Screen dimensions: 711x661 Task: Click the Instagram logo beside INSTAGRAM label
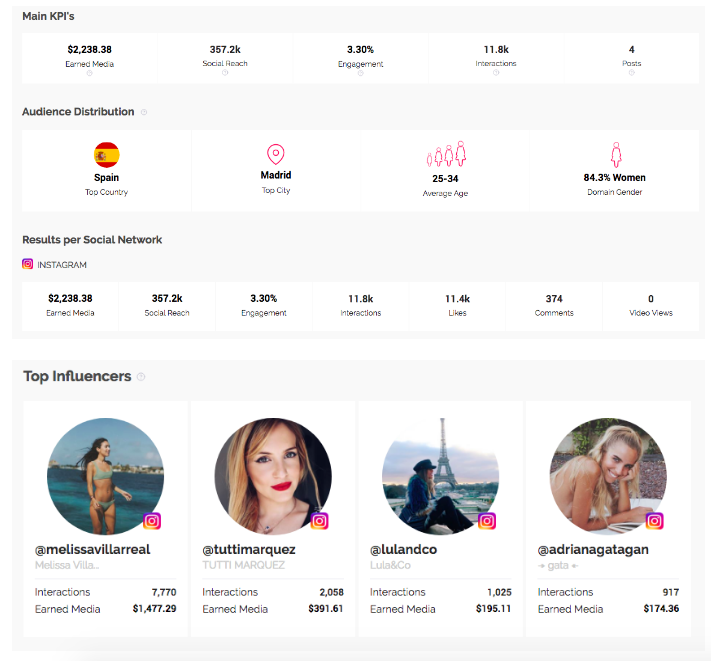(28, 264)
